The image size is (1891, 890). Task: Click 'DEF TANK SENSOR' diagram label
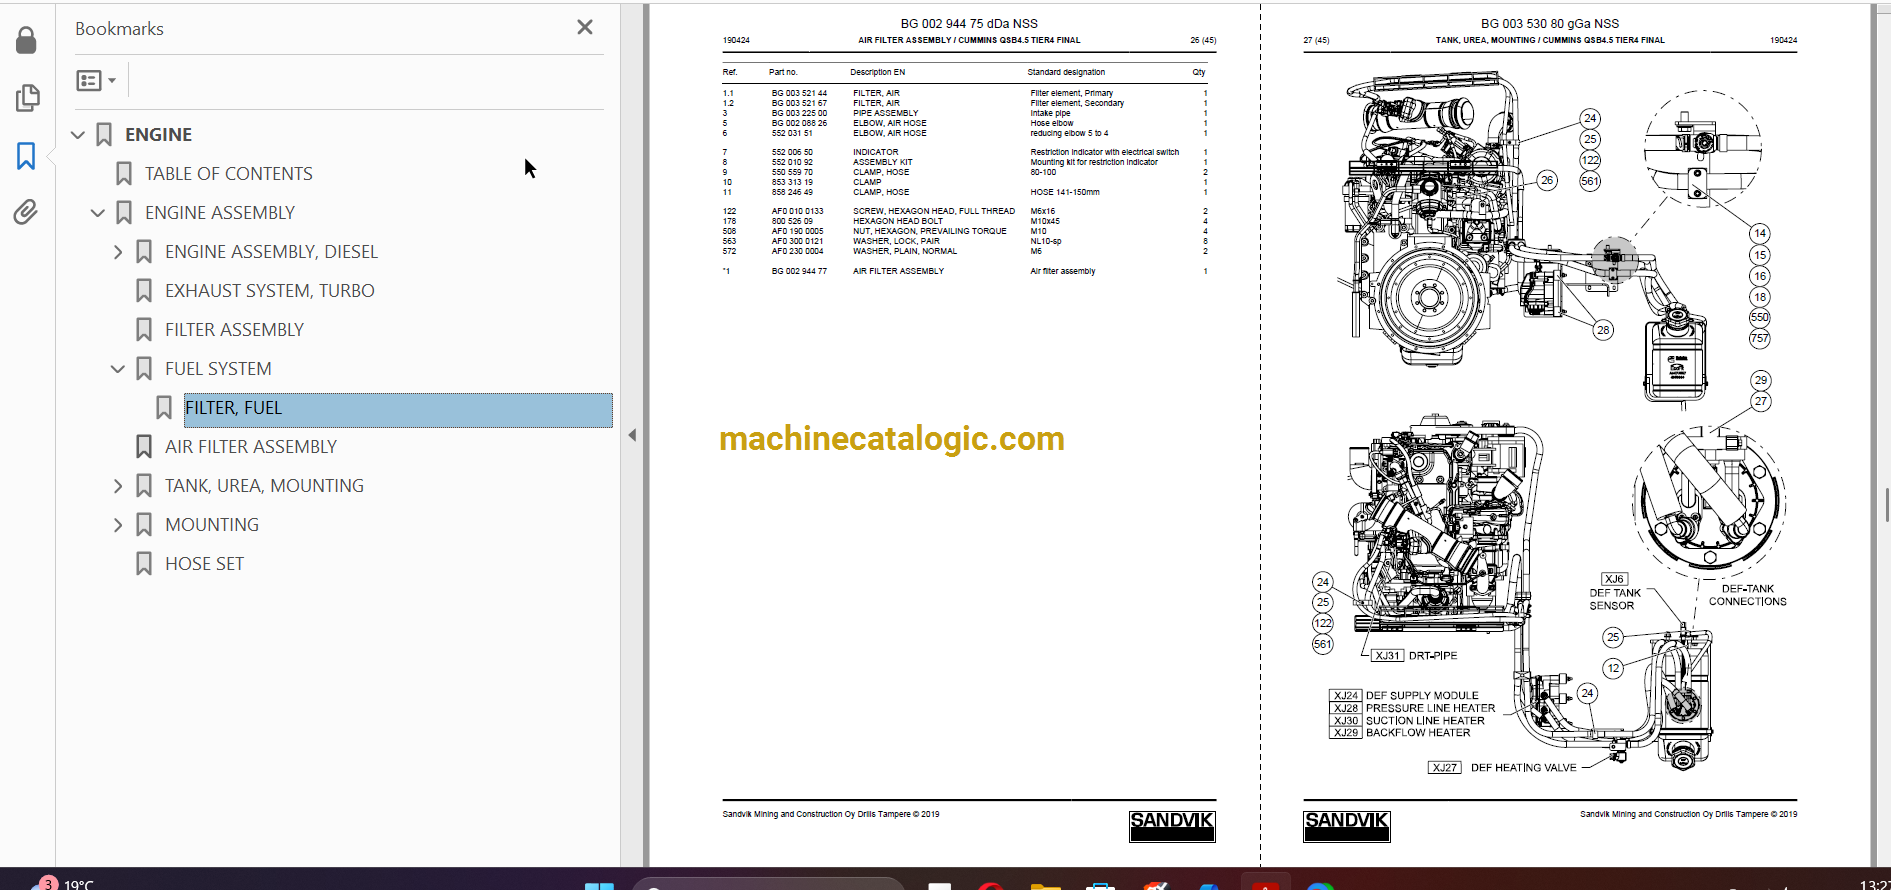coord(1614,599)
